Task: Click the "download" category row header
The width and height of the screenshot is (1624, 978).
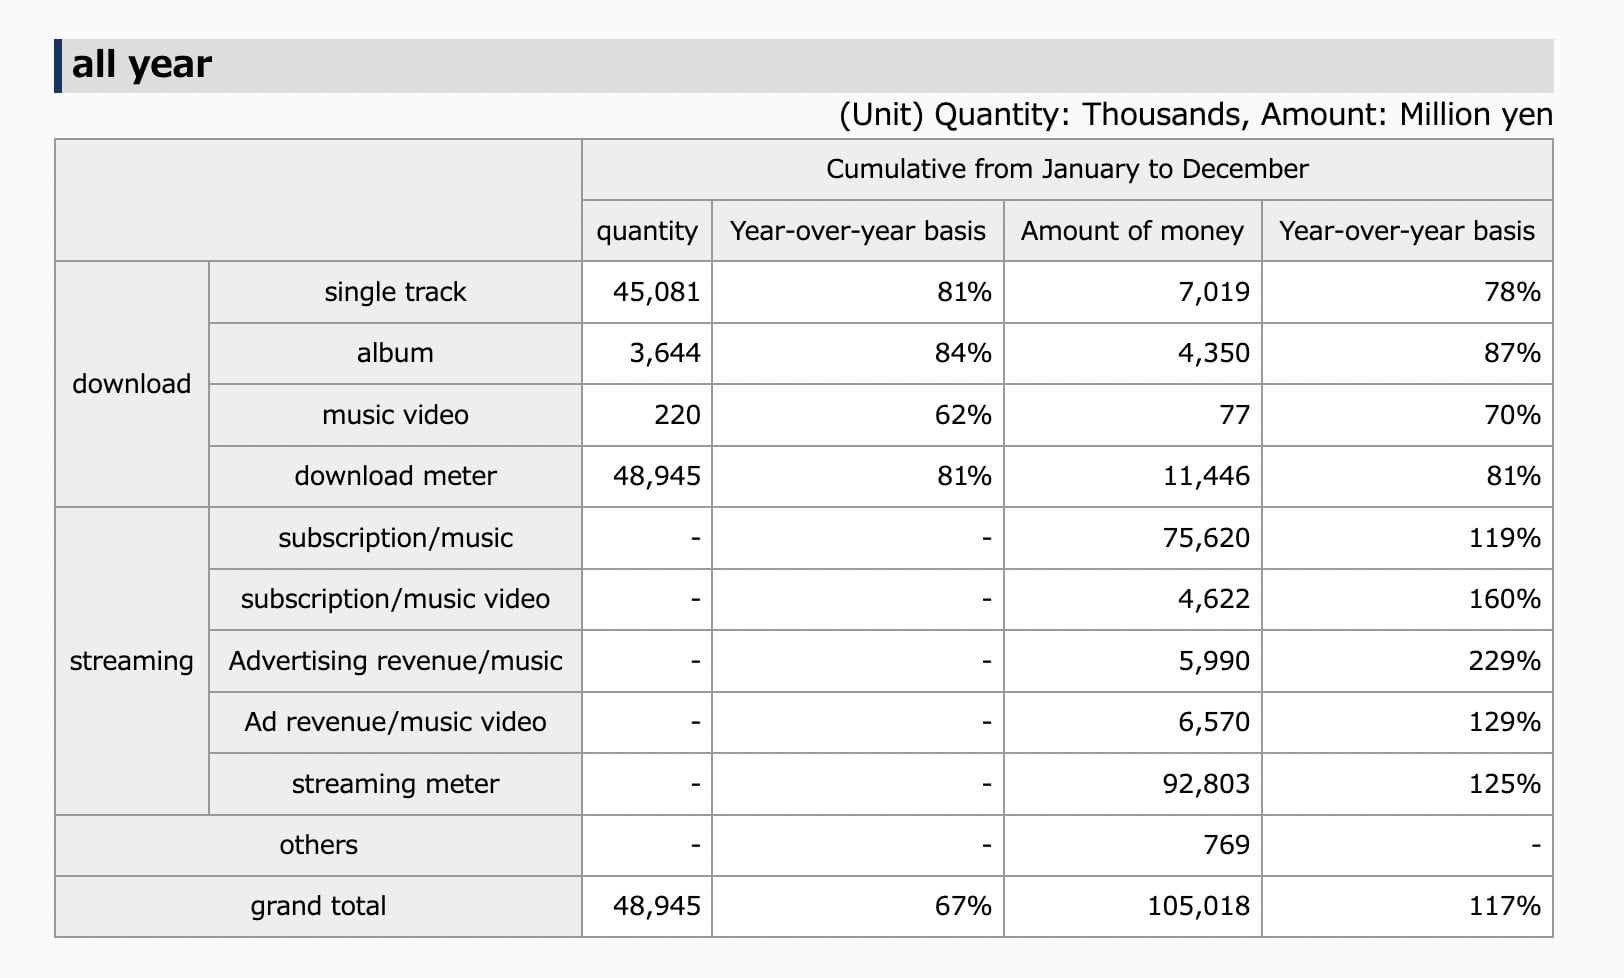Action: tap(131, 384)
